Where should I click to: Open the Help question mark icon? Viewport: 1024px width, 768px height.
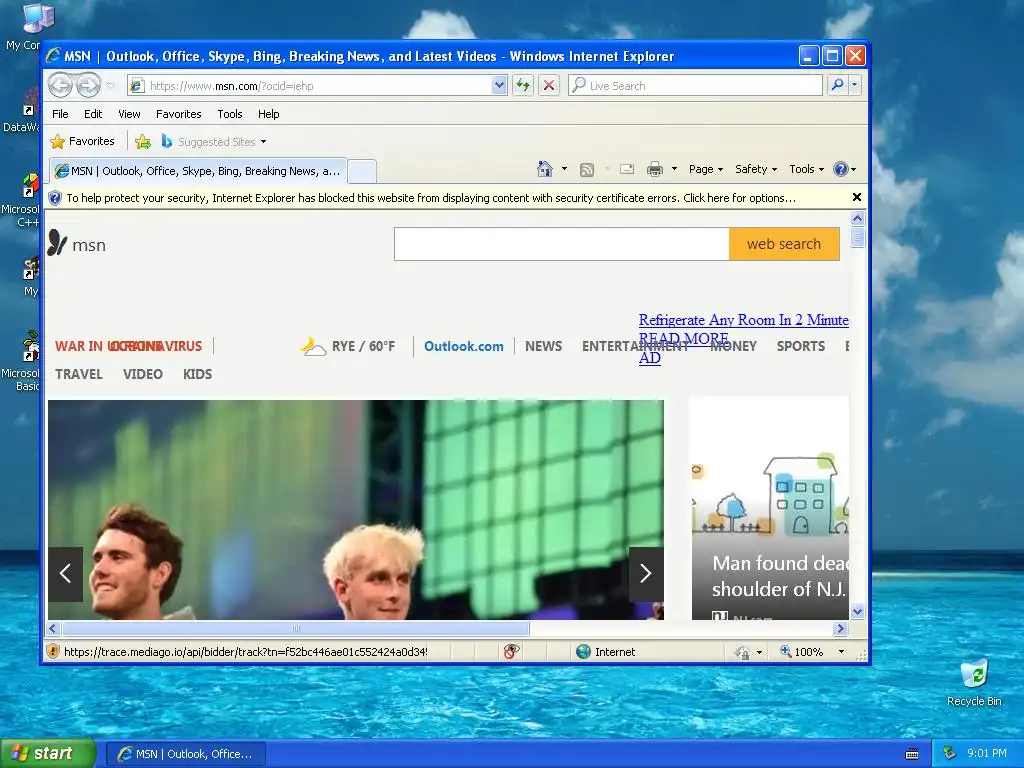tap(840, 169)
